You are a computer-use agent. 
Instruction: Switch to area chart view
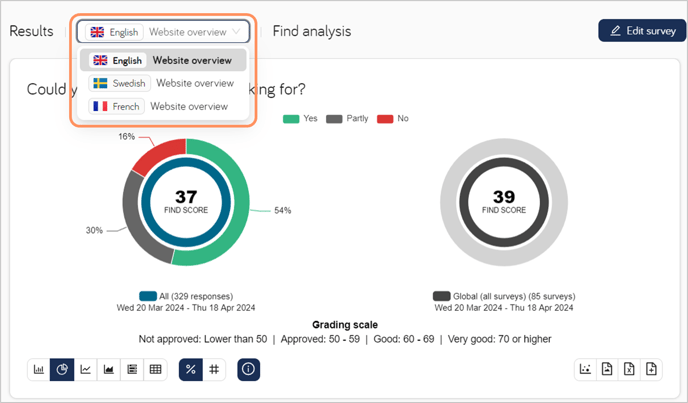(109, 370)
